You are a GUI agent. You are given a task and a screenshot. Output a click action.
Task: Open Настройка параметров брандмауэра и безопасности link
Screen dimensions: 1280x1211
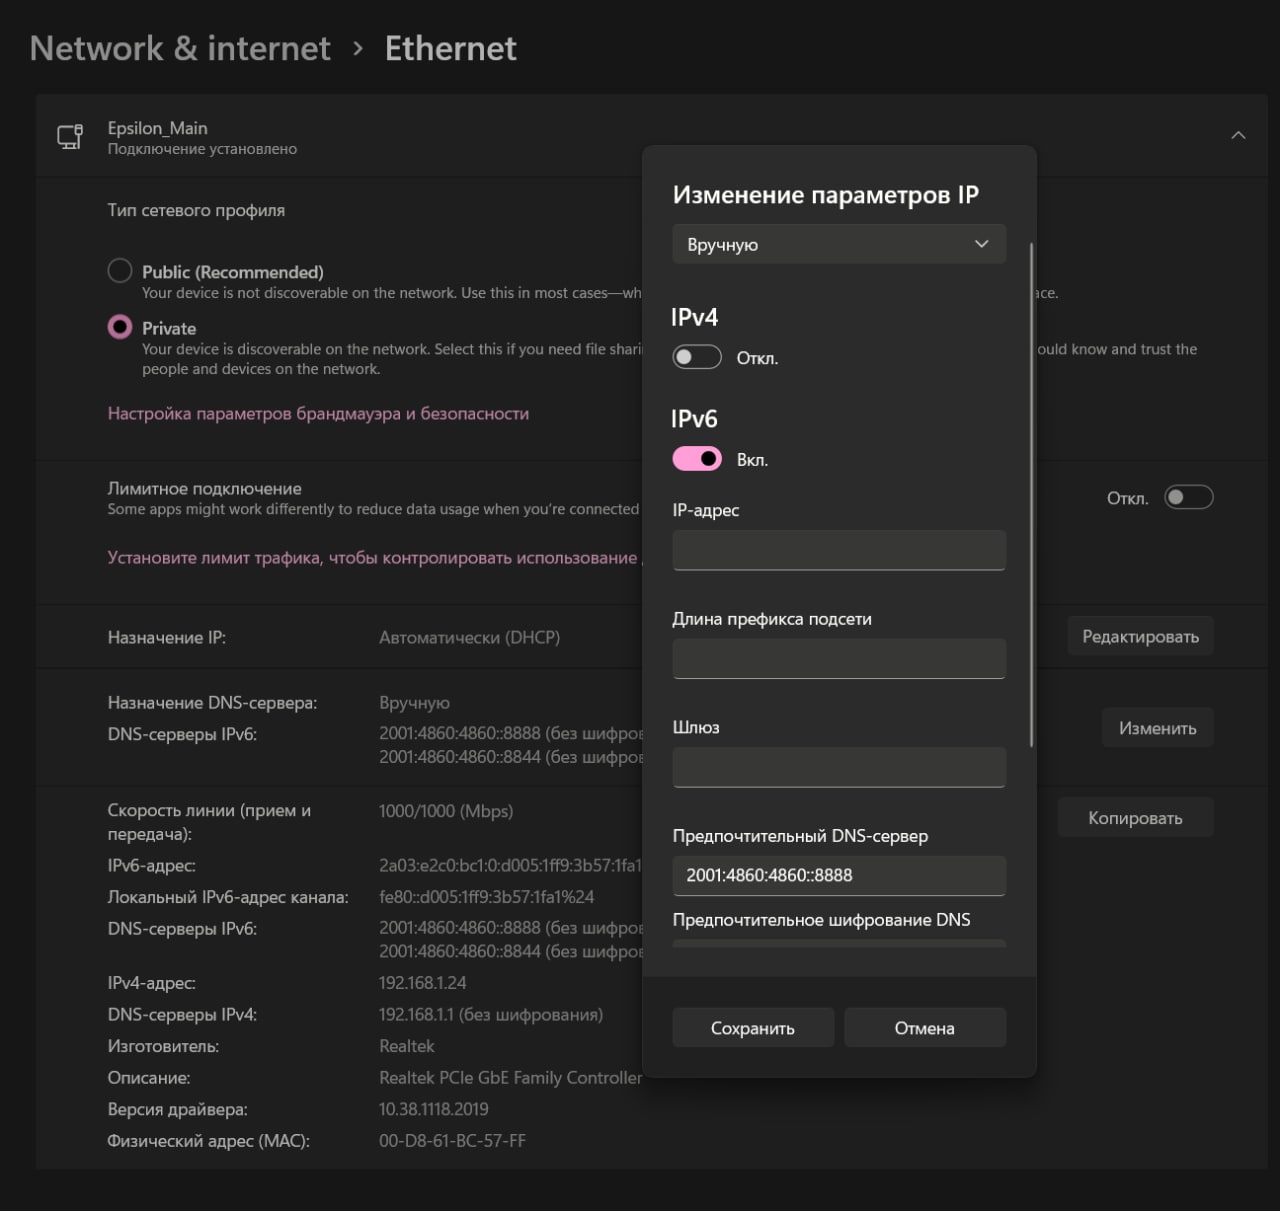[318, 413]
